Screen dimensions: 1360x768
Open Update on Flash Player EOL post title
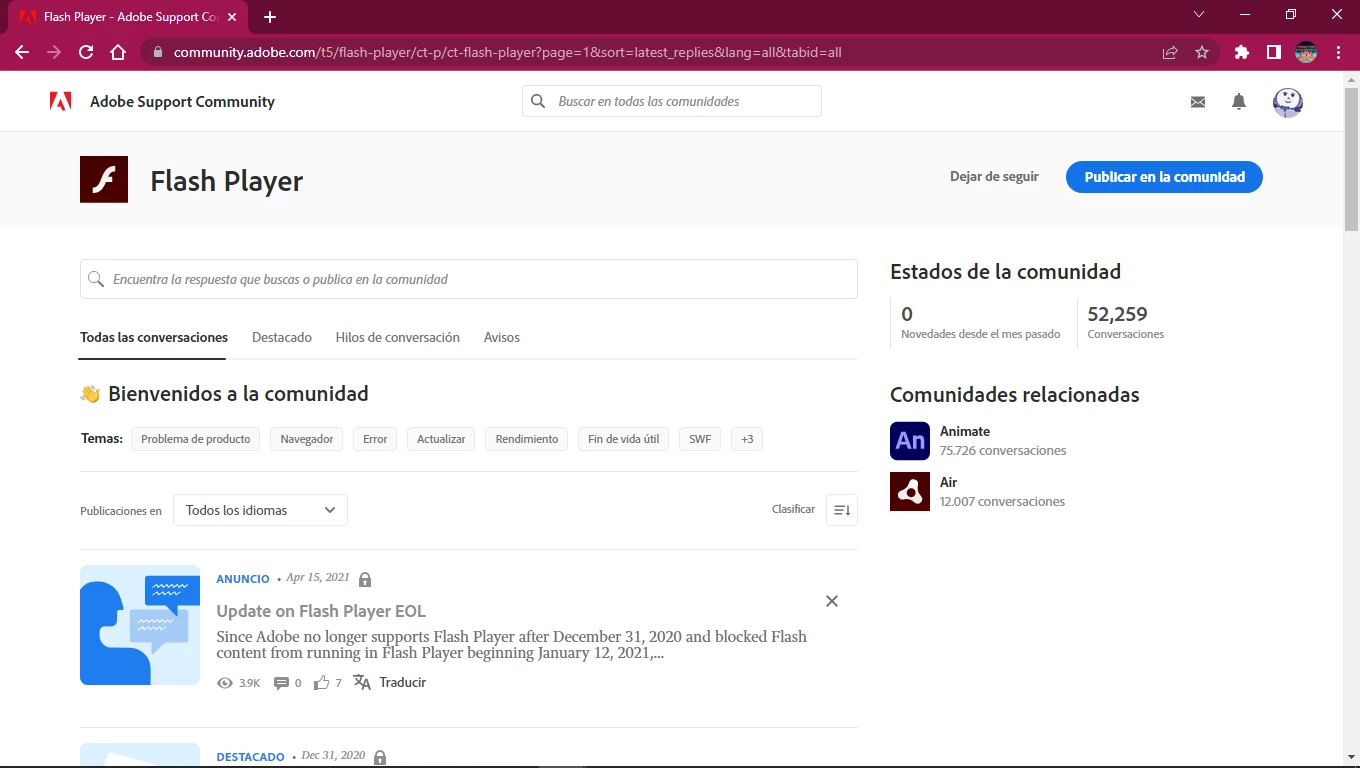pyautogui.click(x=321, y=611)
